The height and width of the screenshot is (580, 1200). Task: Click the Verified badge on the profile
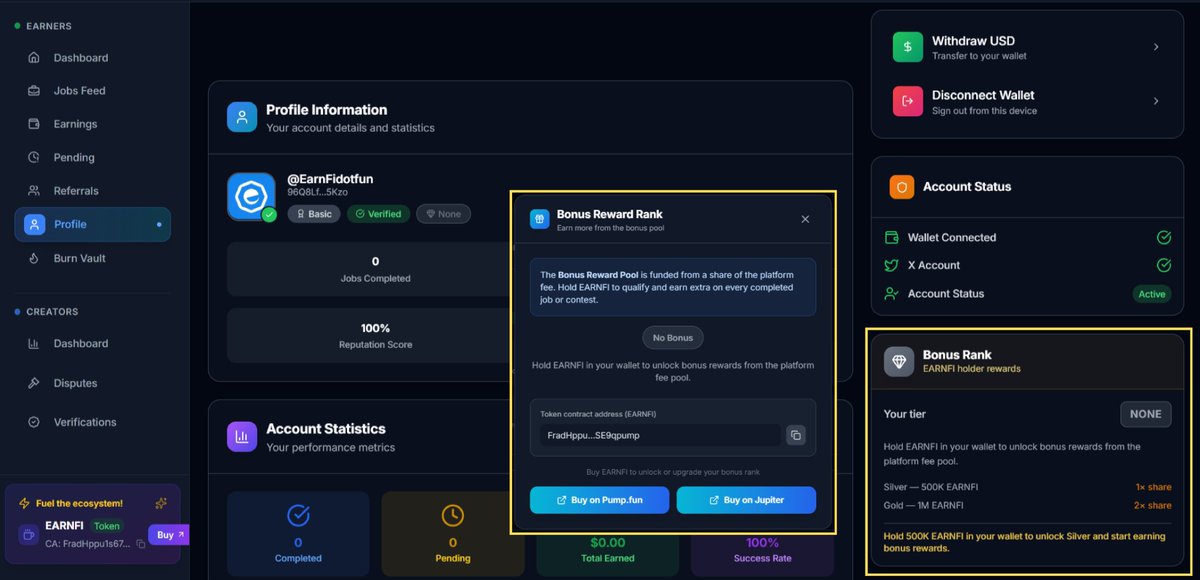coord(378,213)
